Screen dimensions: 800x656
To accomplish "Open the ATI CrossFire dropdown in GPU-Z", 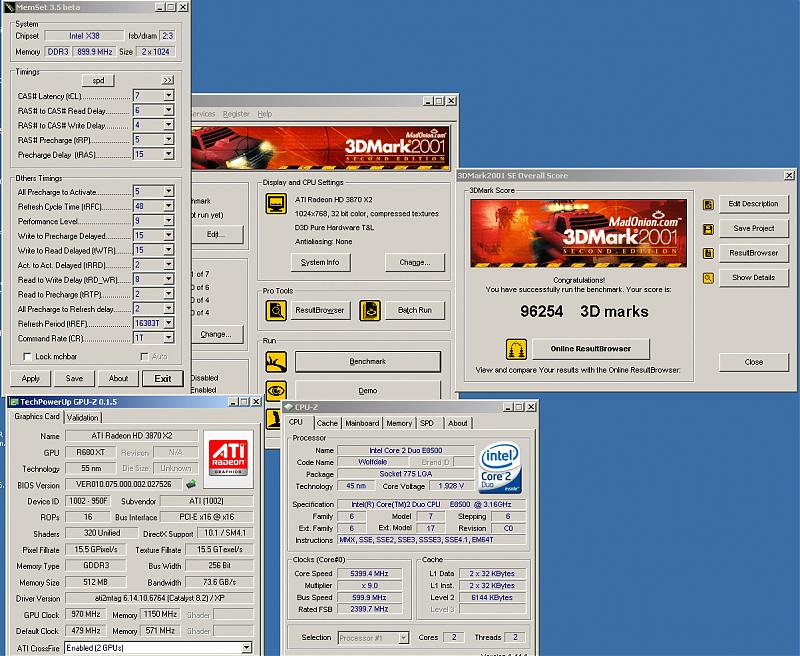I will pos(246,648).
